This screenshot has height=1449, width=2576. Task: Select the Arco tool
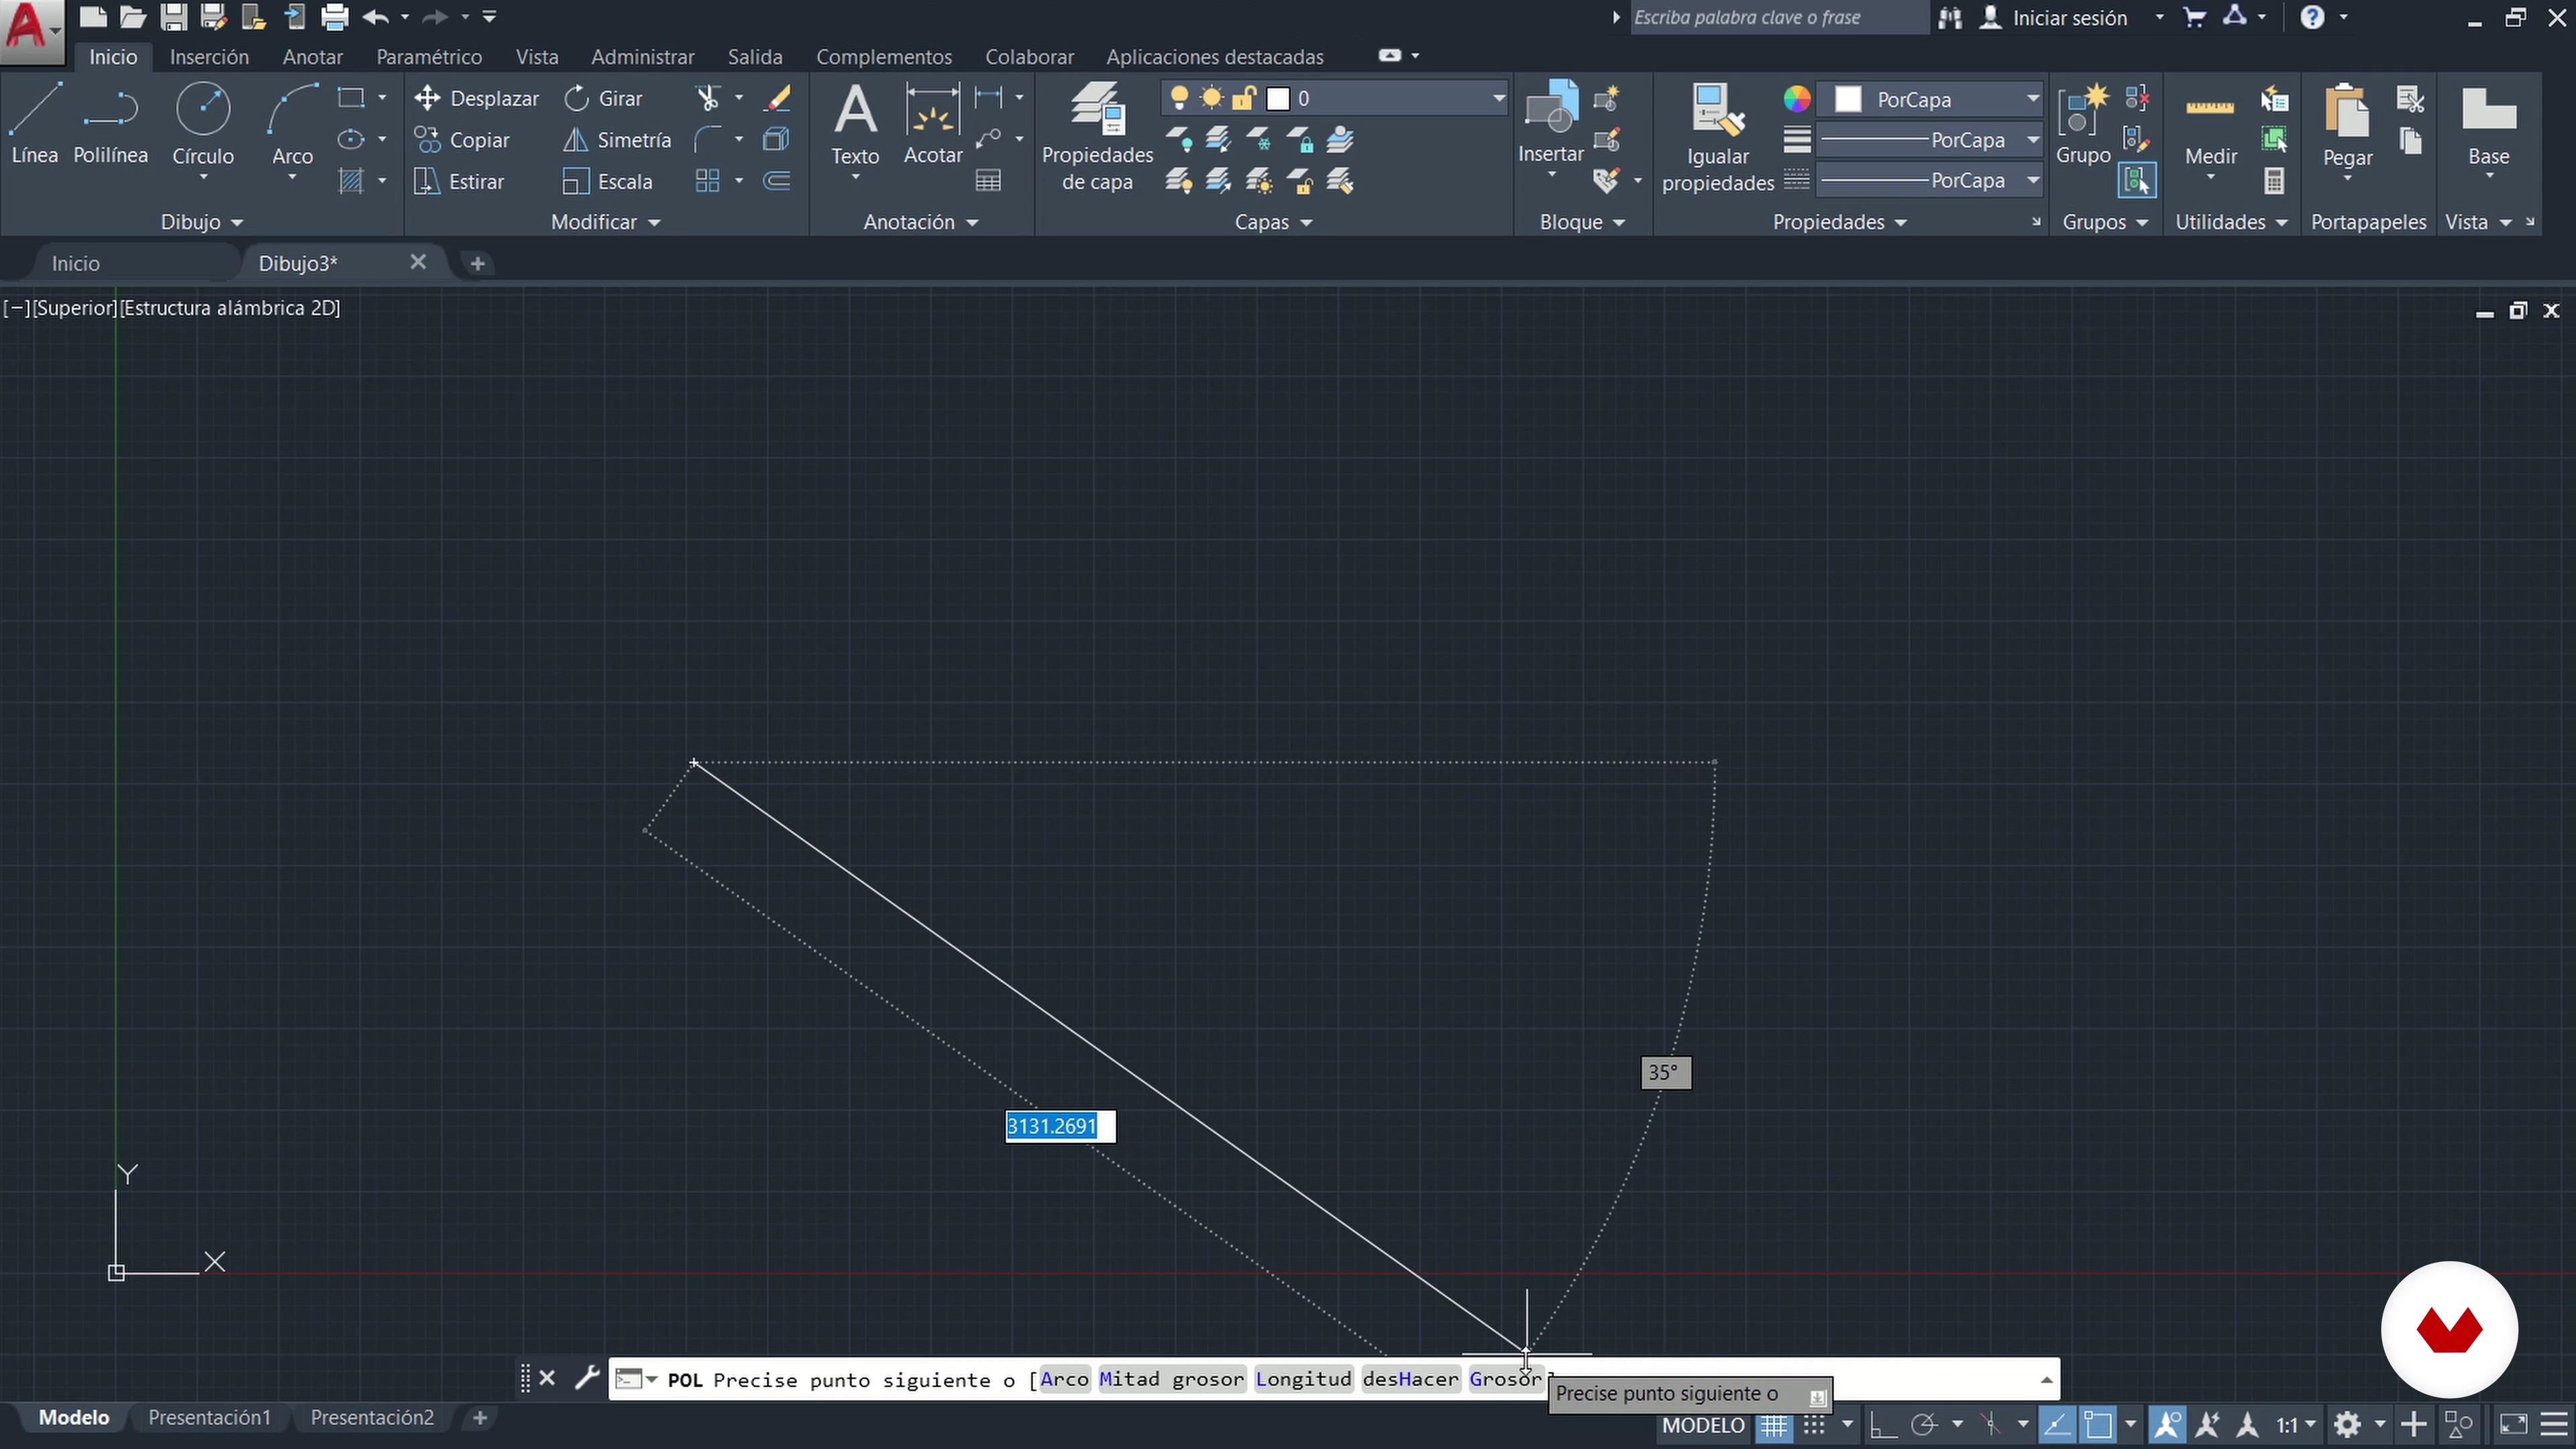292,123
